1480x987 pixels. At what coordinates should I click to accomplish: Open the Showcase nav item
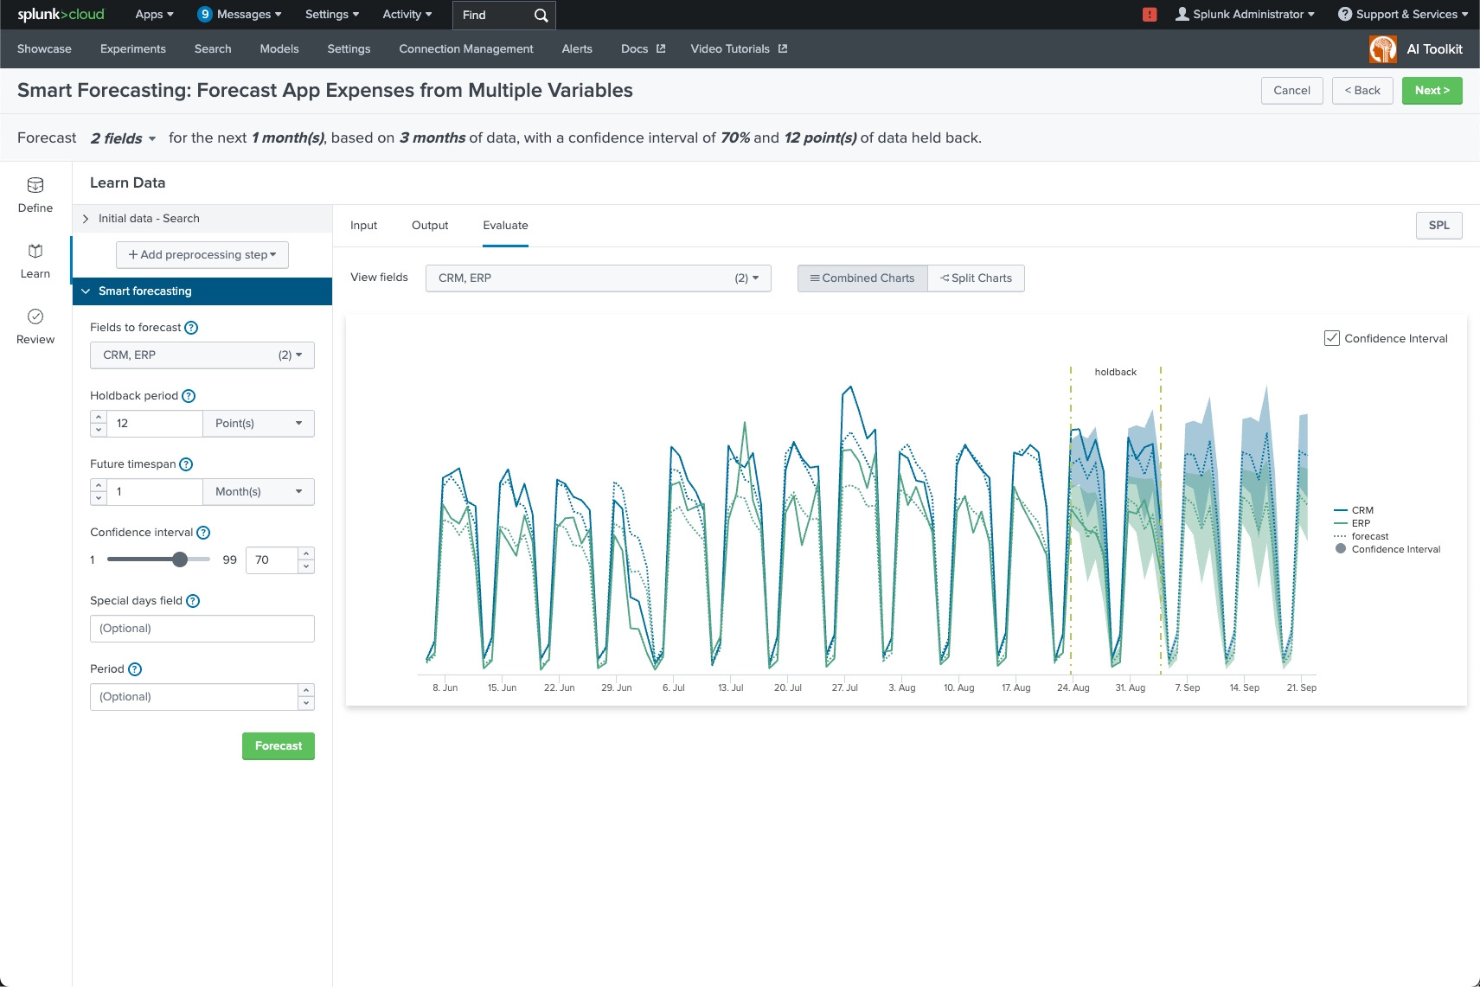click(44, 49)
